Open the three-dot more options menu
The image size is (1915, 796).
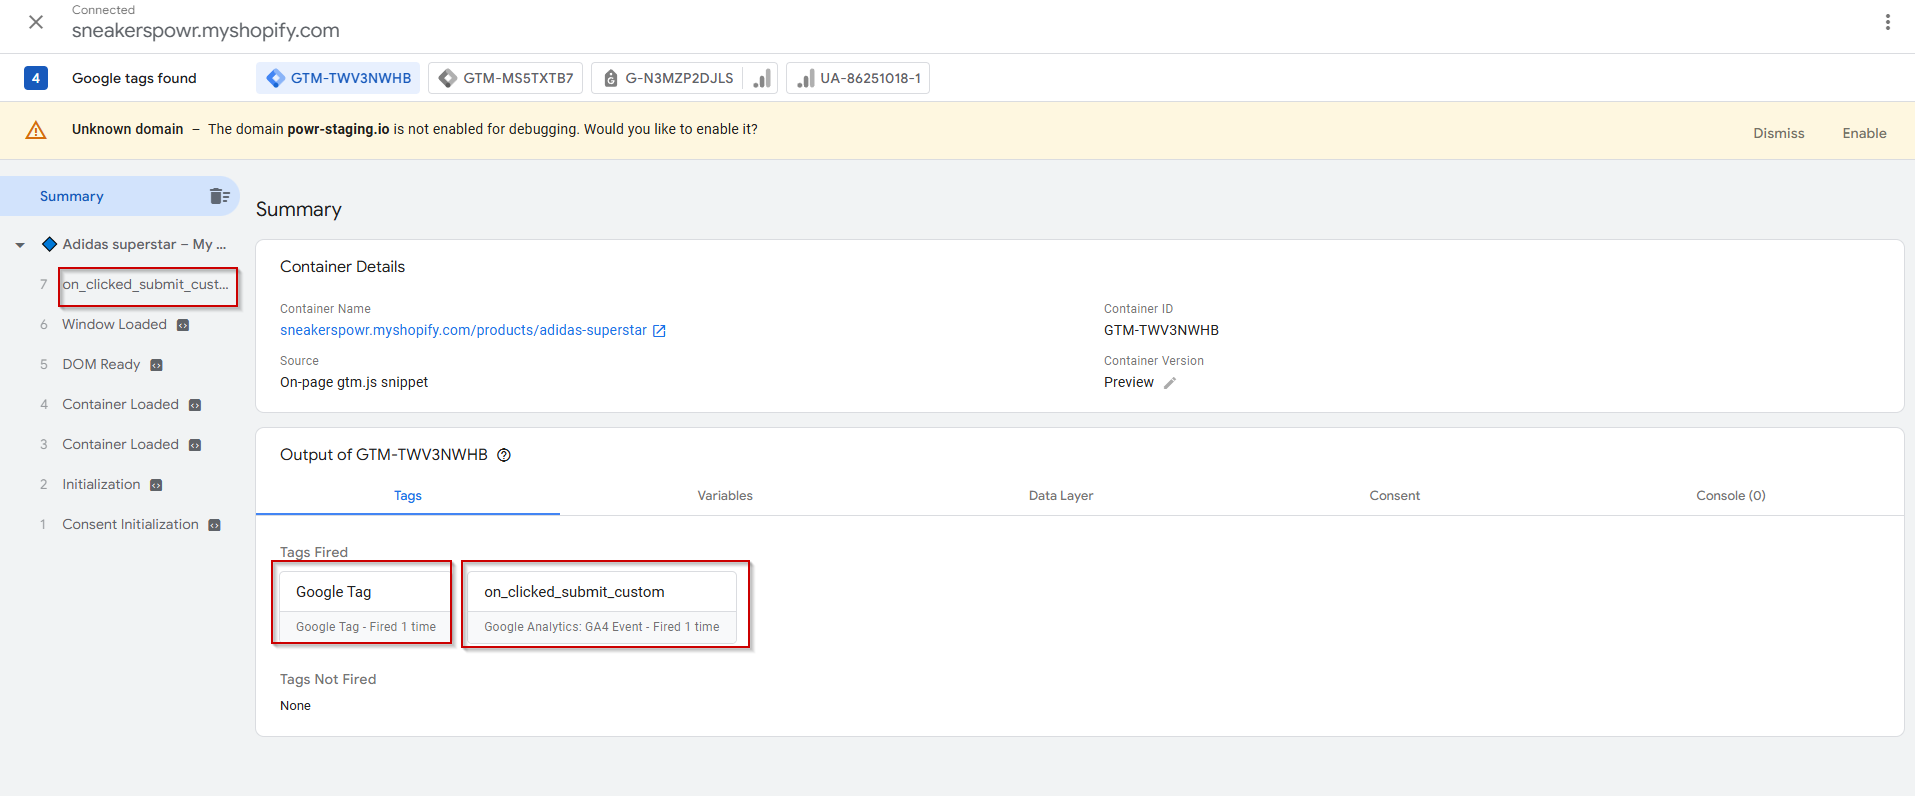coord(1887,22)
